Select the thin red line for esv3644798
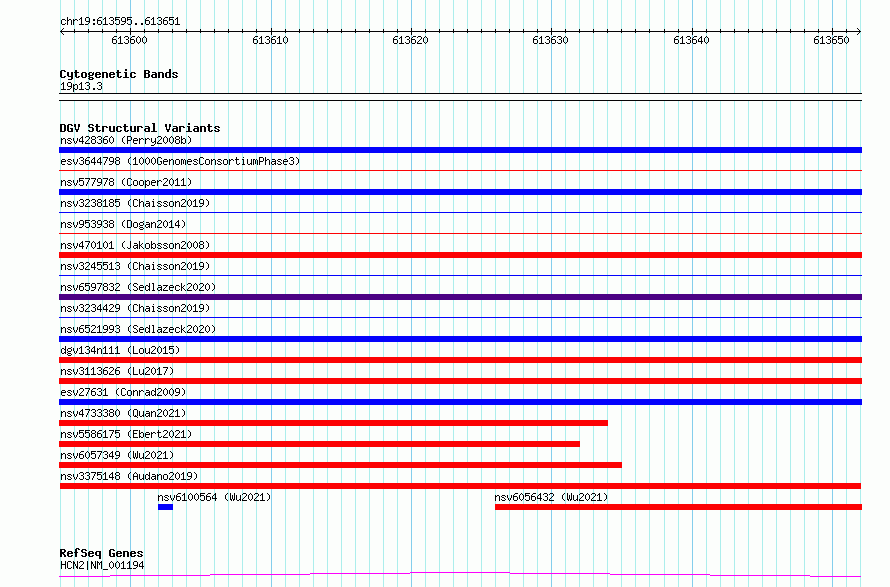This screenshot has width=890, height=587. pyautogui.click(x=460, y=170)
